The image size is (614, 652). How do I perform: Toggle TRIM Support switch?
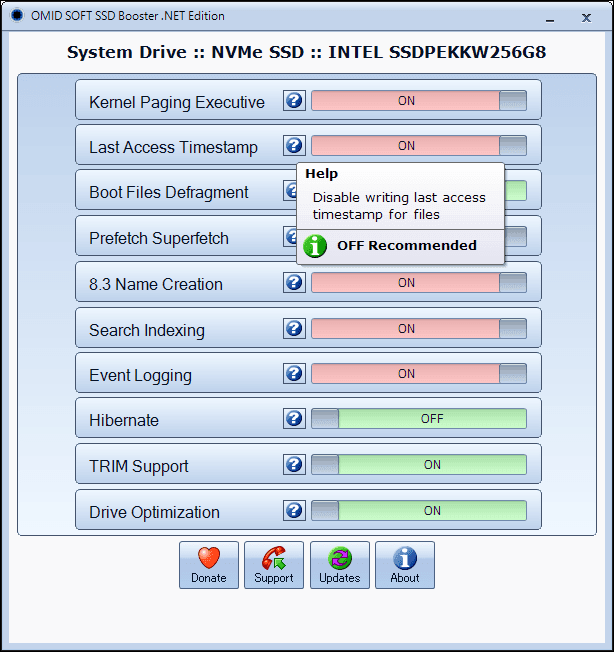click(419, 464)
